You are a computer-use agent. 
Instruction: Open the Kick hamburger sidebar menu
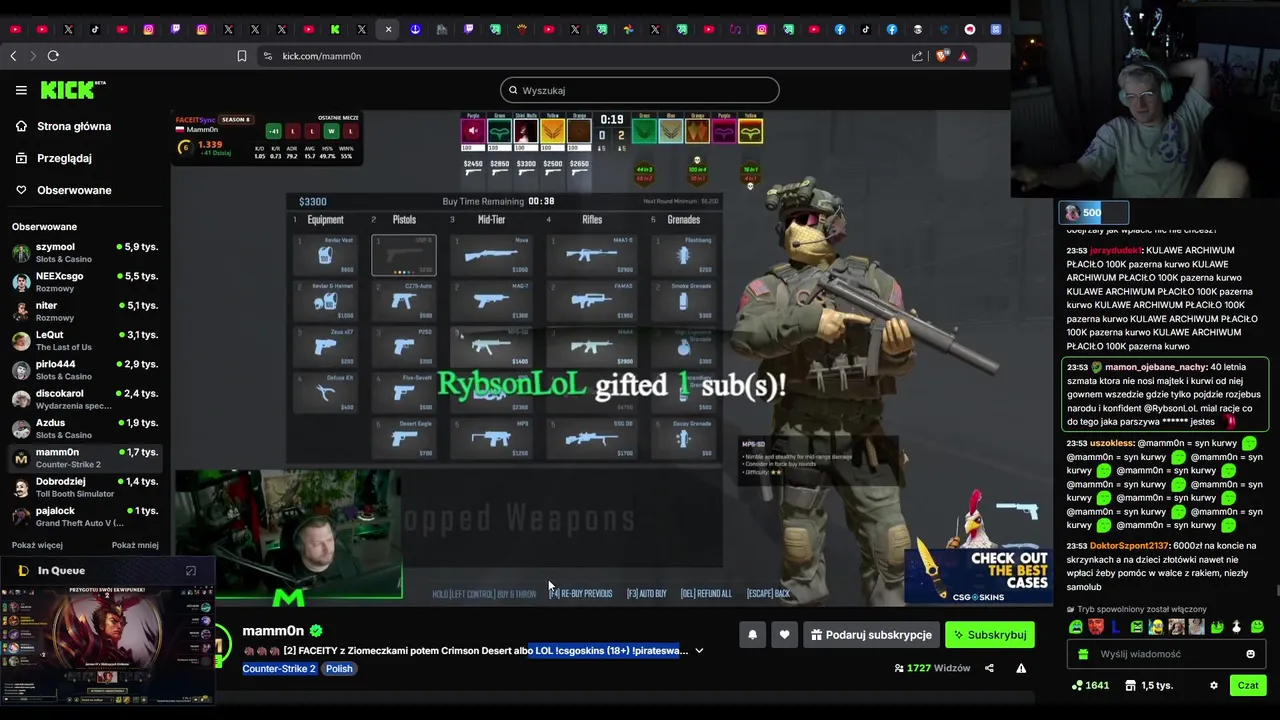(x=21, y=90)
